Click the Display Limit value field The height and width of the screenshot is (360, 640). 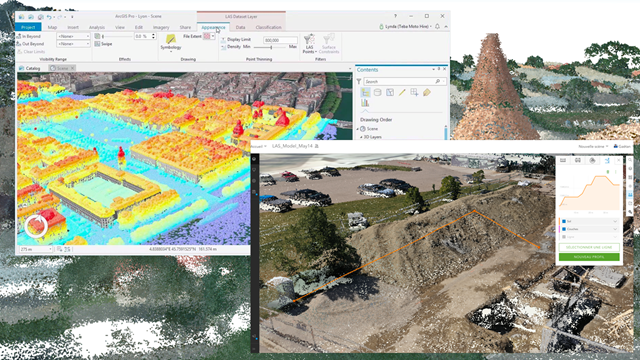point(280,40)
